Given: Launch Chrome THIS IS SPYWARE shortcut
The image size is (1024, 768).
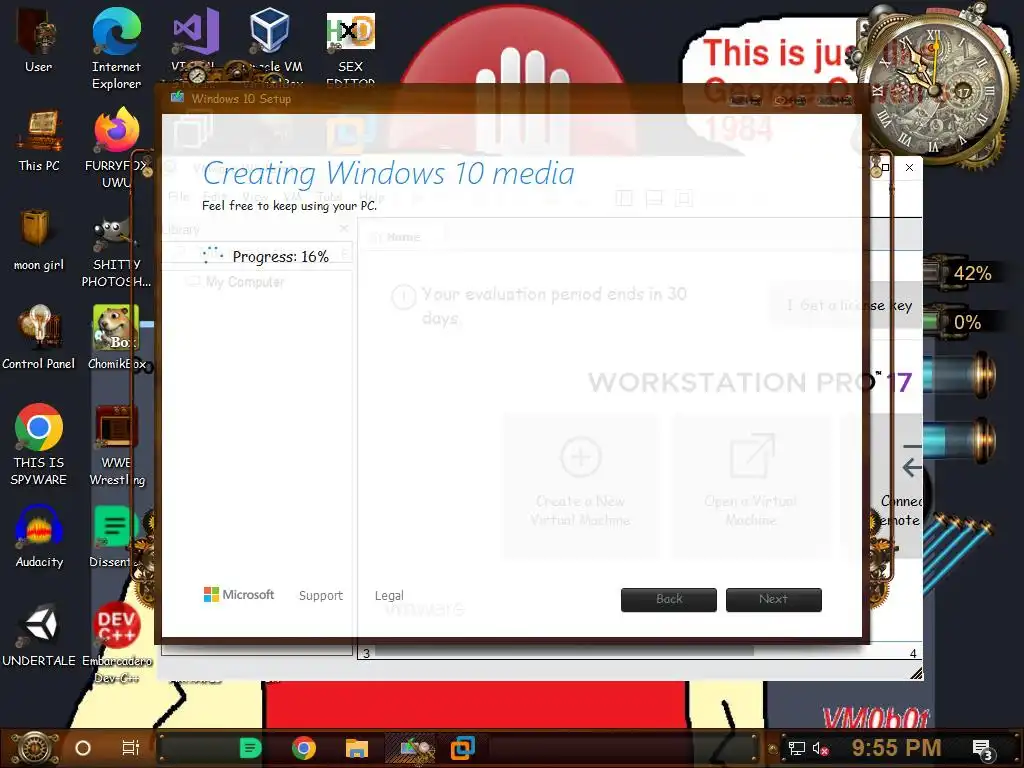Looking at the screenshot, I should pos(39,444).
